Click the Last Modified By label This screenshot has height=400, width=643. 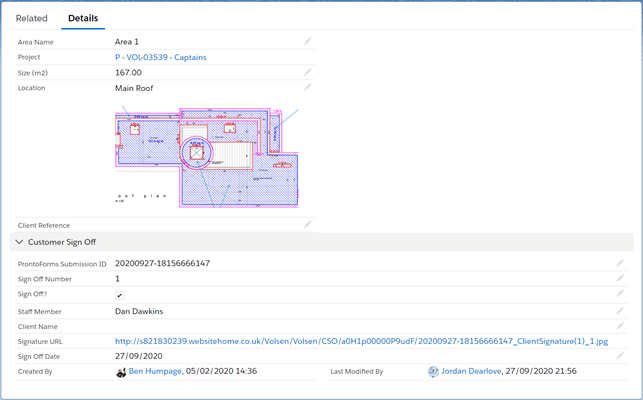tap(357, 372)
